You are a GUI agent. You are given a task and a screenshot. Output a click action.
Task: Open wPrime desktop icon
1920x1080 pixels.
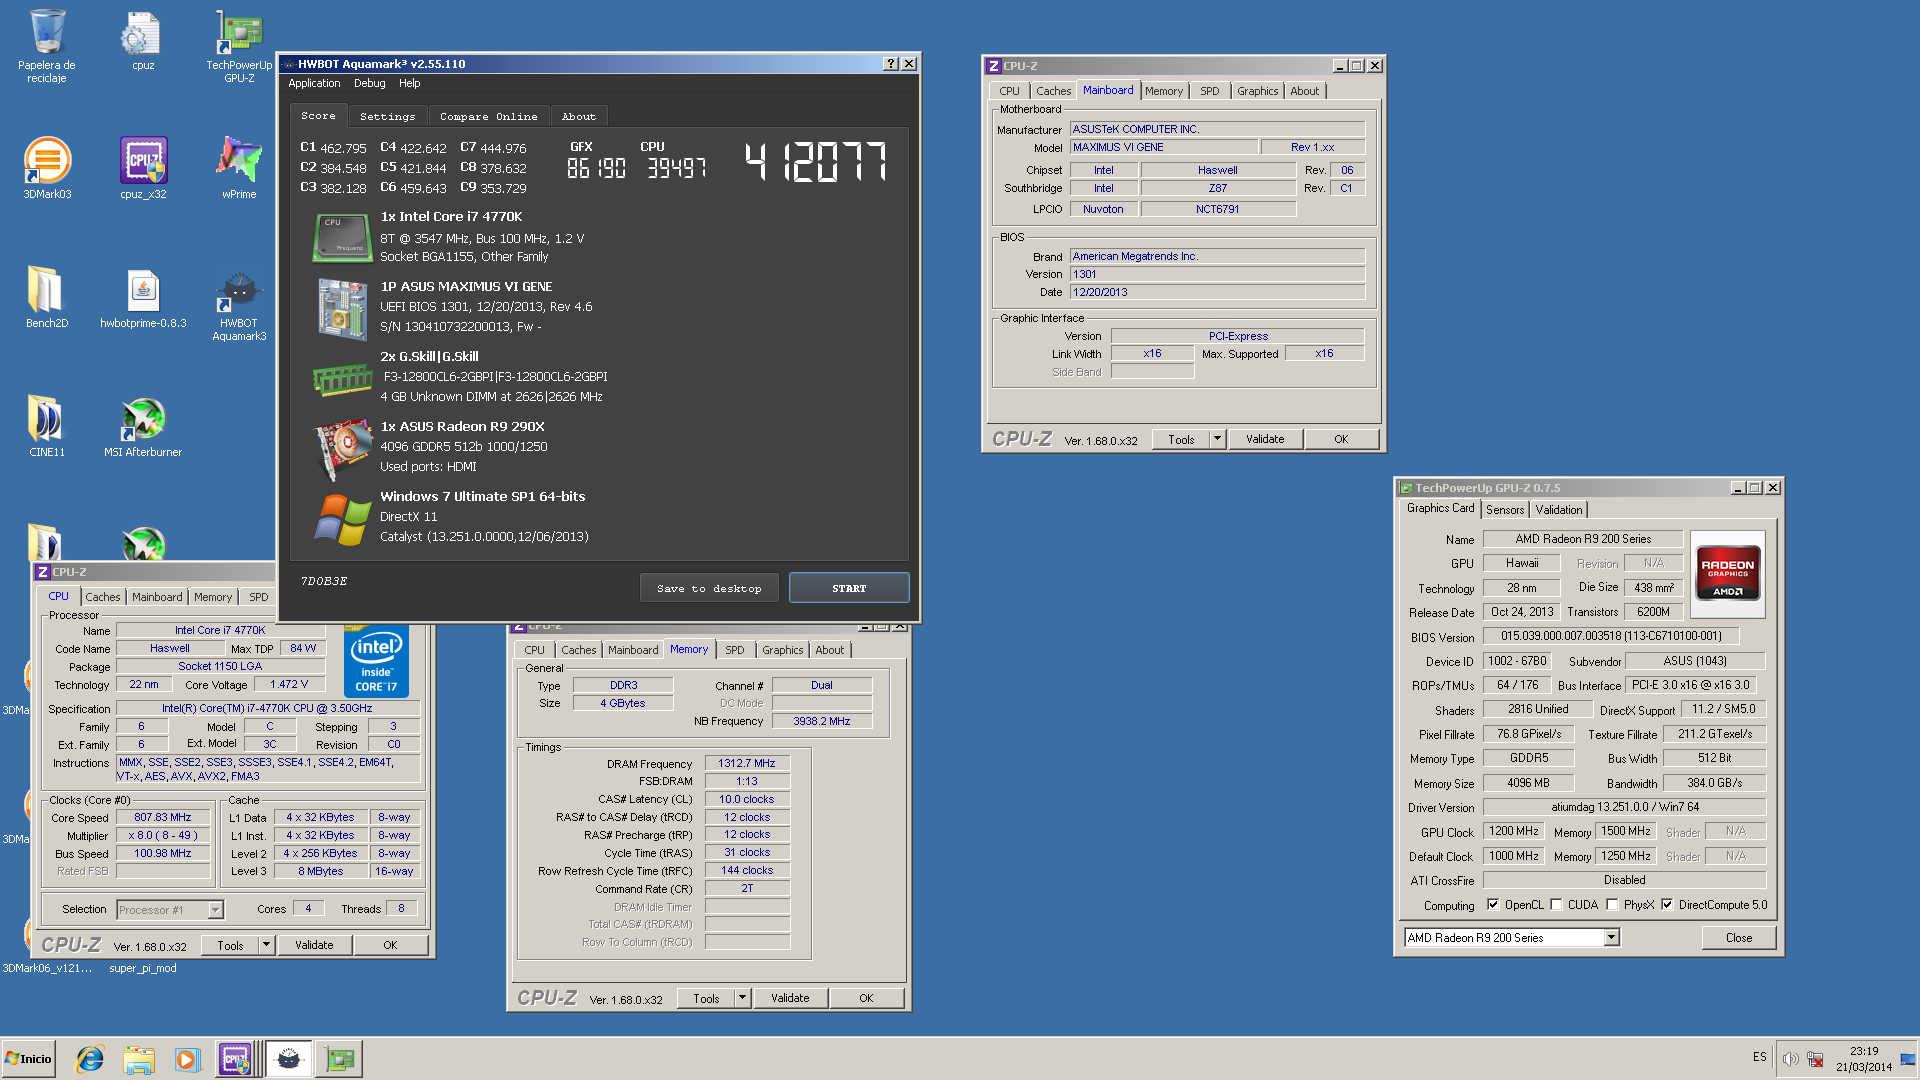click(x=239, y=167)
